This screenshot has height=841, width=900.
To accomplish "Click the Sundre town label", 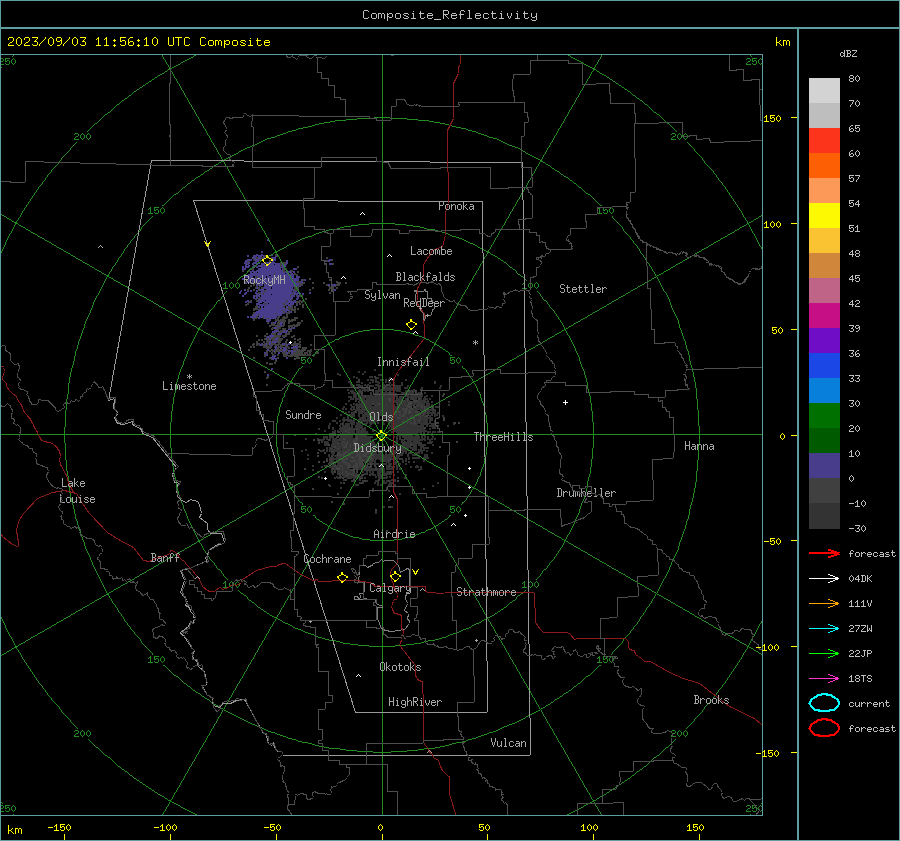I will point(303,415).
